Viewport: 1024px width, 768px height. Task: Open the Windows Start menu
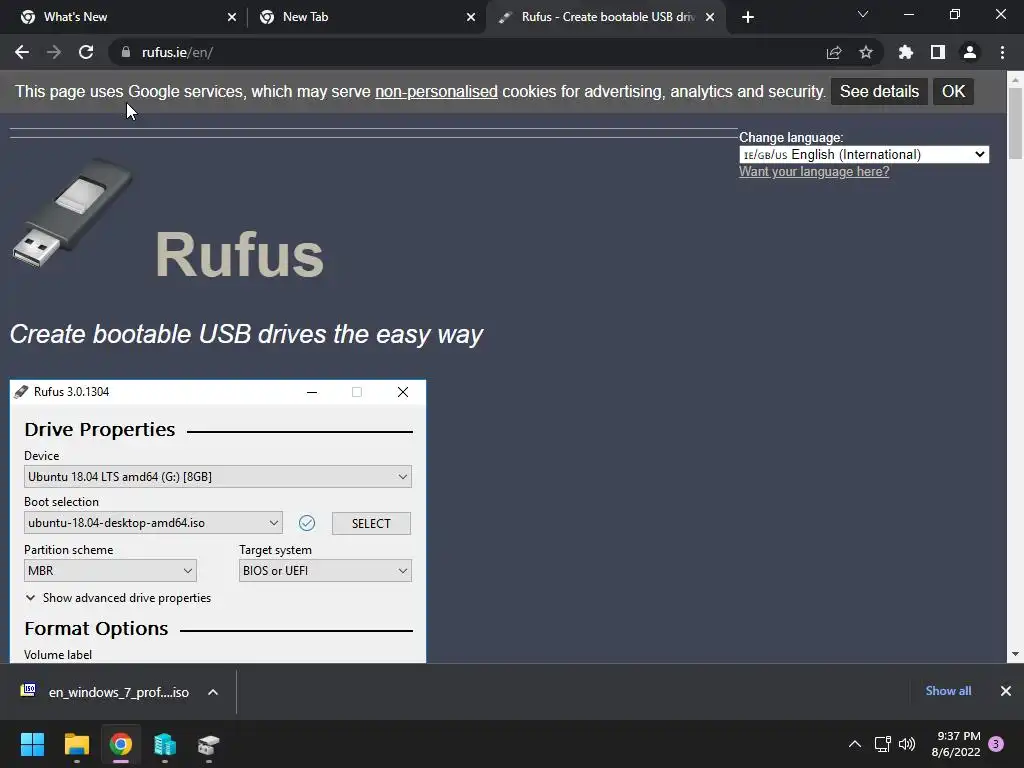(x=32, y=744)
